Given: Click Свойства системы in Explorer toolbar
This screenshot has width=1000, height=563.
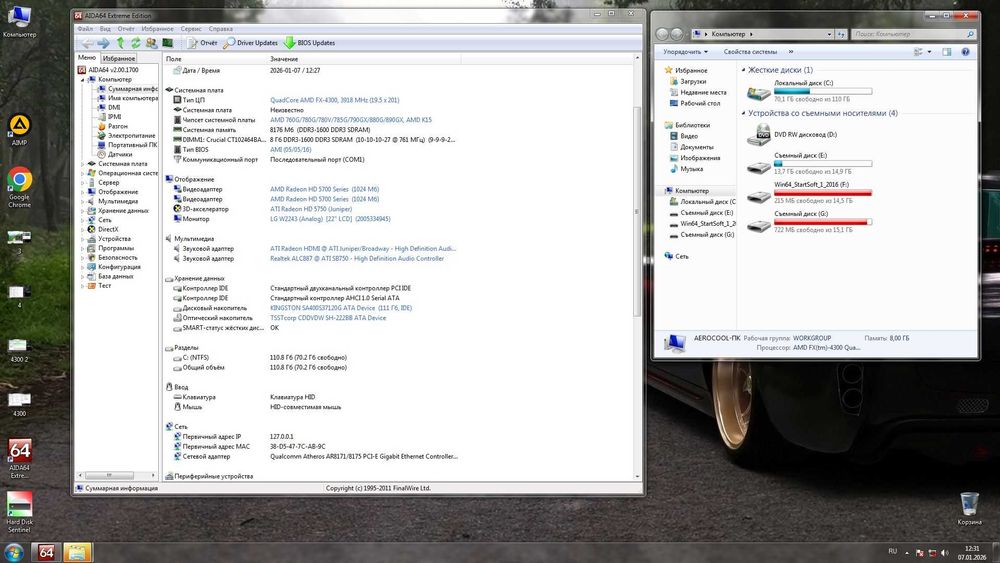Looking at the screenshot, I should click(750, 52).
